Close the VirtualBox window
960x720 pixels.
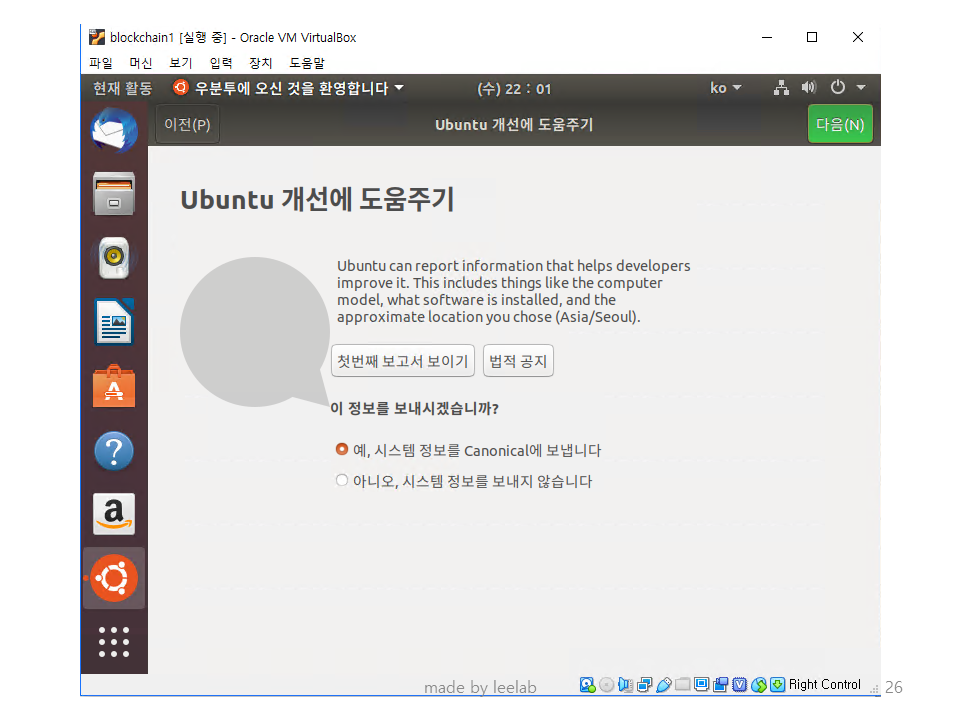pyautogui.click(x=858, y=37)
